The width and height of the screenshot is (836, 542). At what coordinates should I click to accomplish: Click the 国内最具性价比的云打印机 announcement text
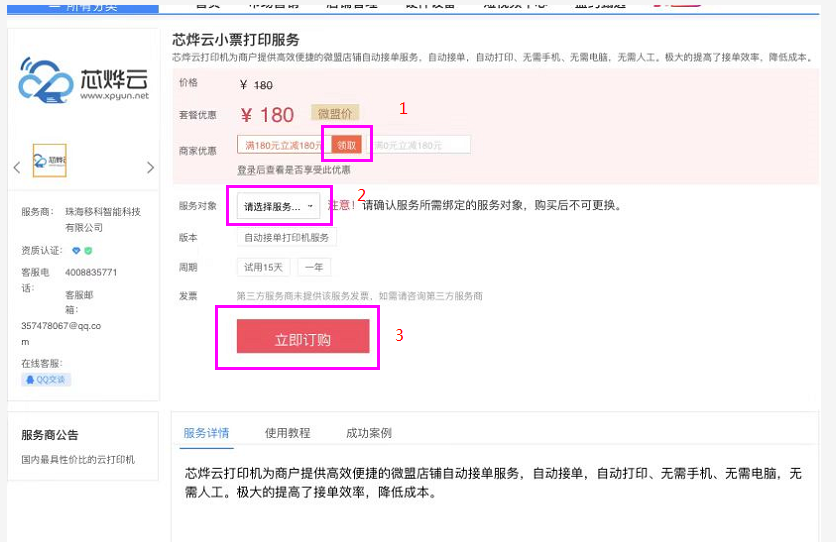(78, 459)
